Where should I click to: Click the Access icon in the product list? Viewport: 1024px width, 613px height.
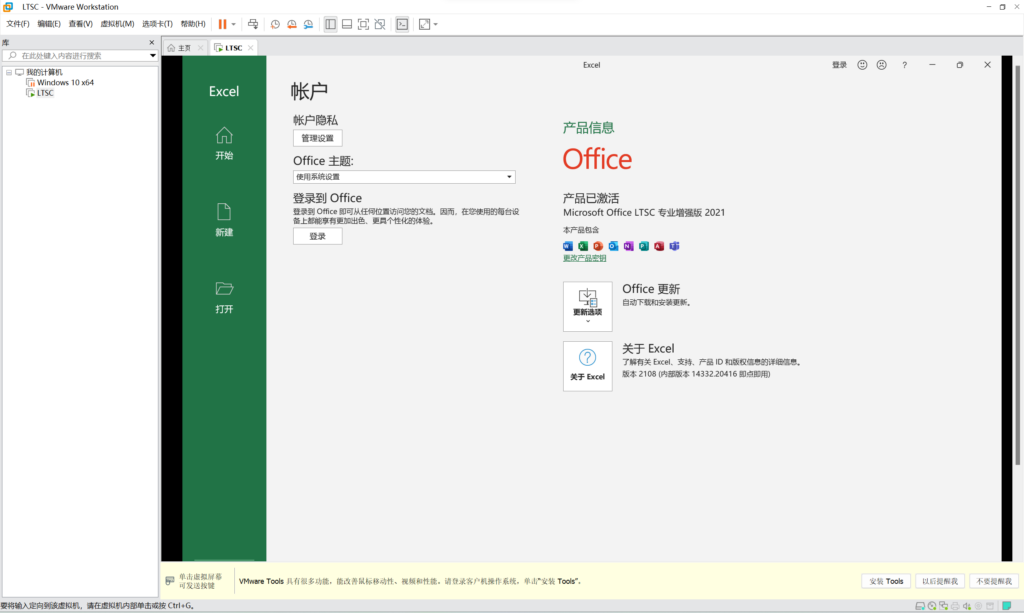point(659,246)
